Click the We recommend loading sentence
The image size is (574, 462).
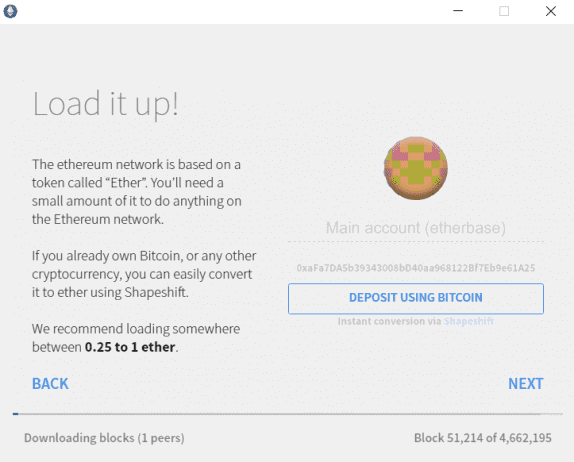click(136, 338)
